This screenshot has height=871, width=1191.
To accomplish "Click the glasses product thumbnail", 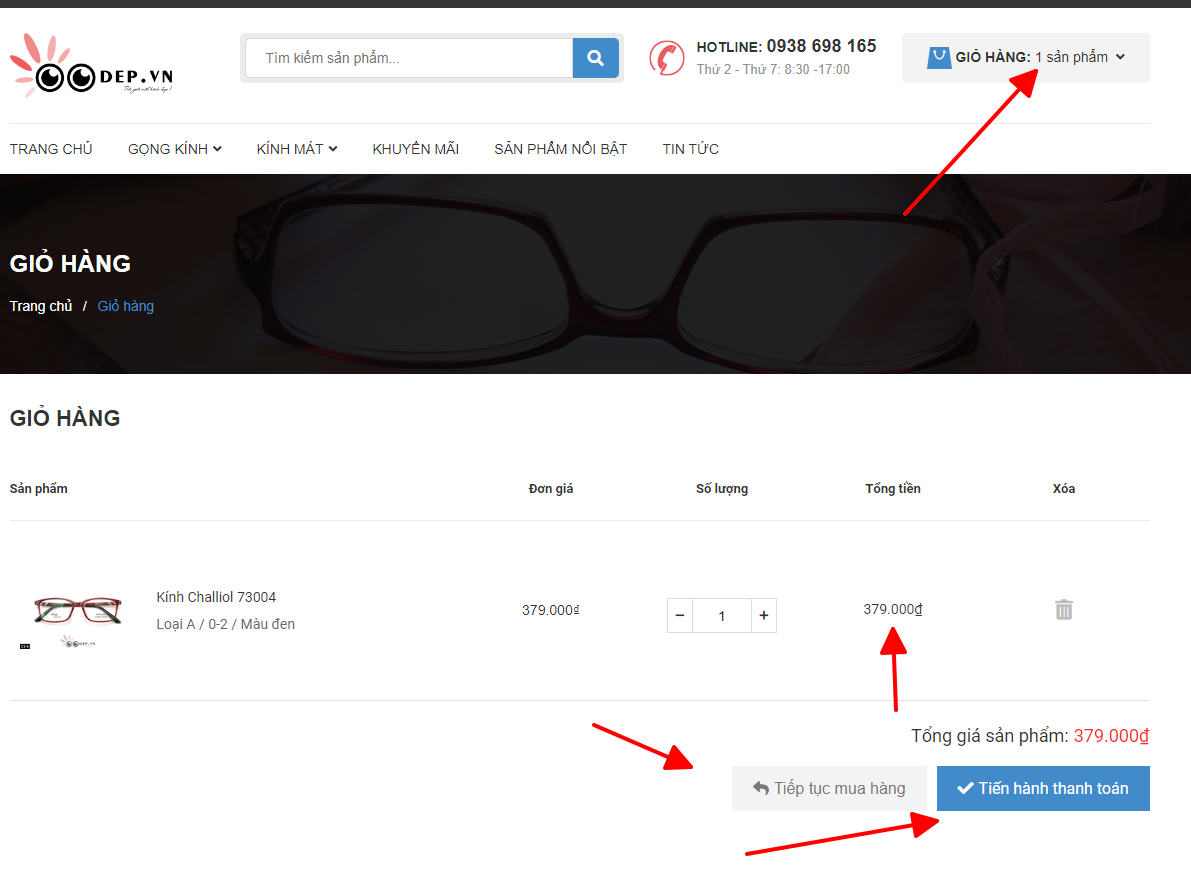I will pos(77,610).
